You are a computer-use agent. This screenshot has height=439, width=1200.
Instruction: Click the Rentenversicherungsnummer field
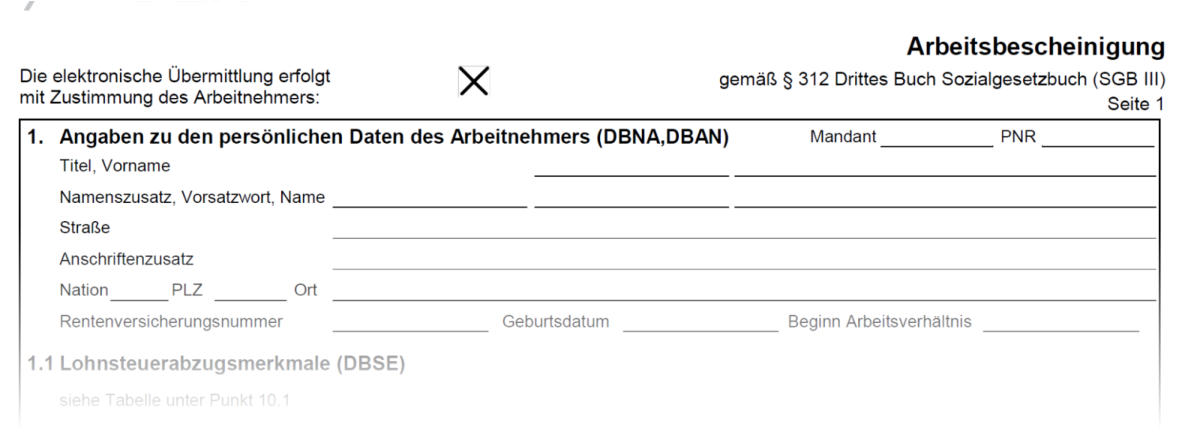[410, 322]
